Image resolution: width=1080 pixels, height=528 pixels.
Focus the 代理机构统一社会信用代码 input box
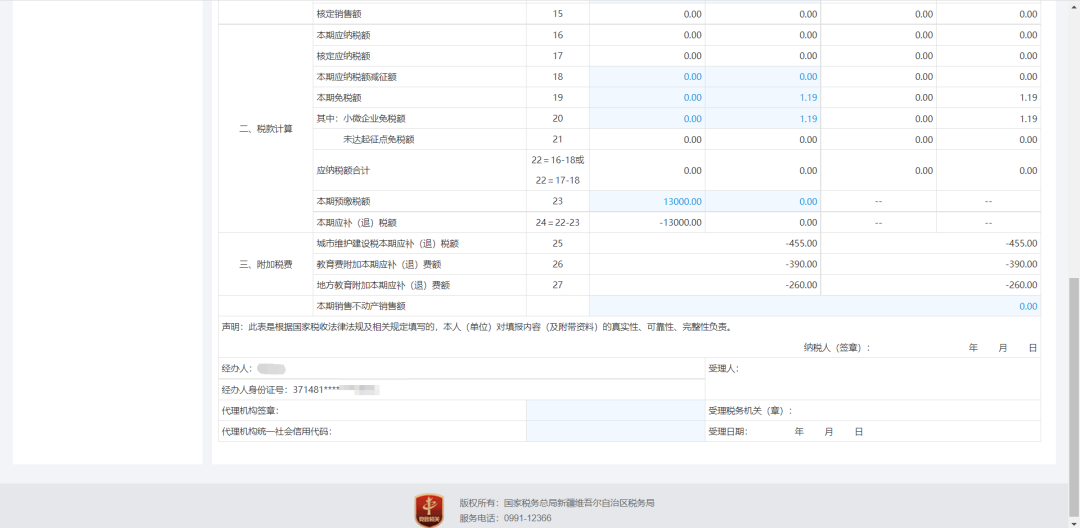point(615,432)
